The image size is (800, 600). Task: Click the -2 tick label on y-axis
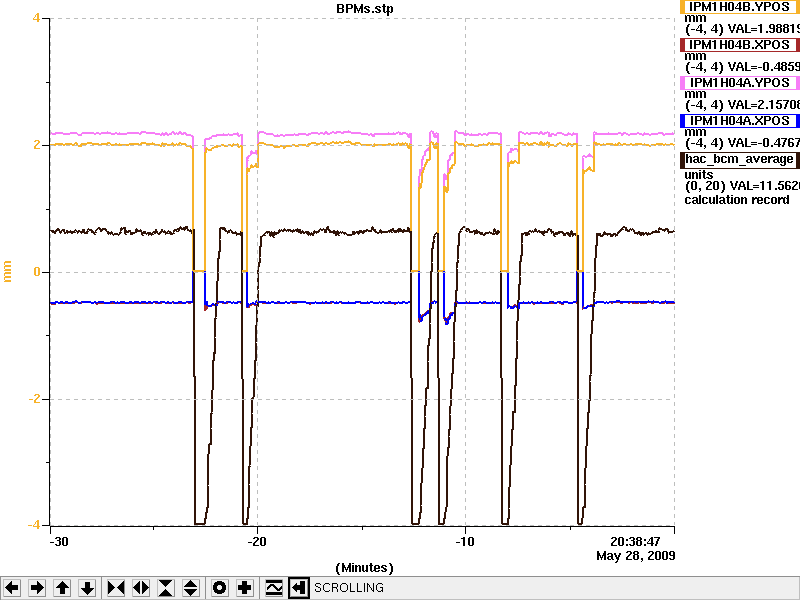coord(34,398)
